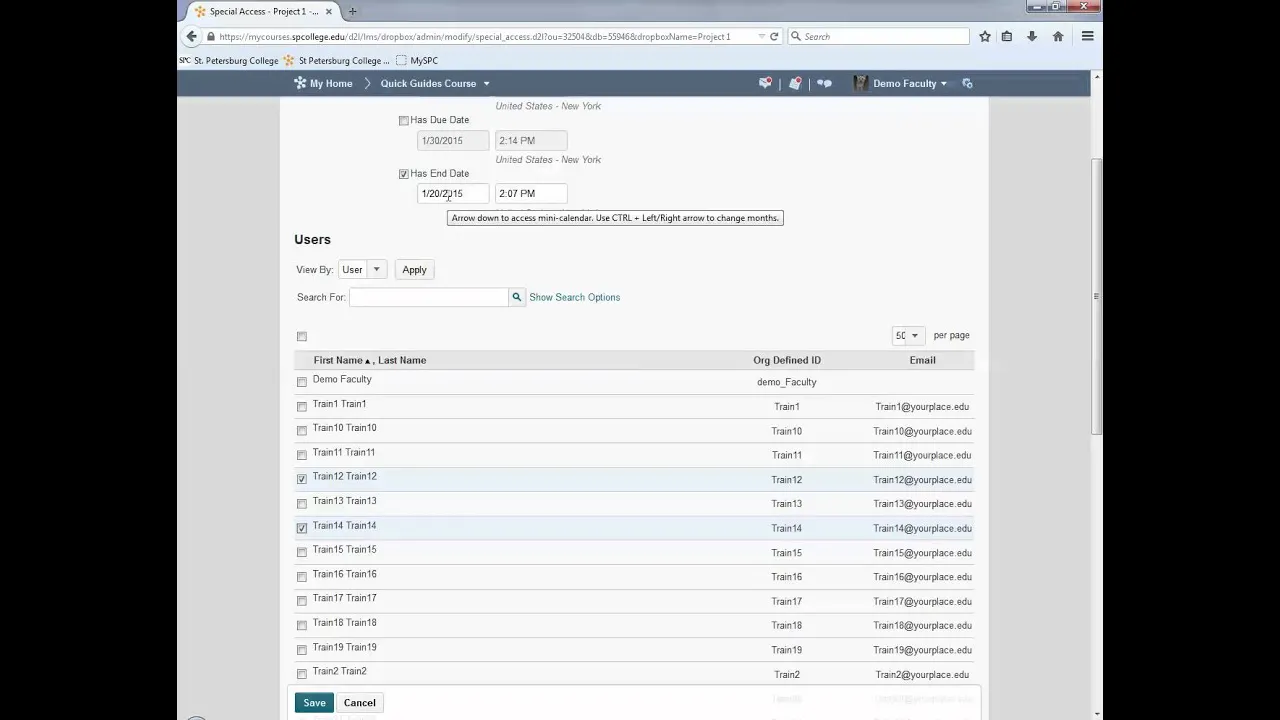Change the per page count dropdown
Screen dimensions: 1280x720
coord(907,336)
